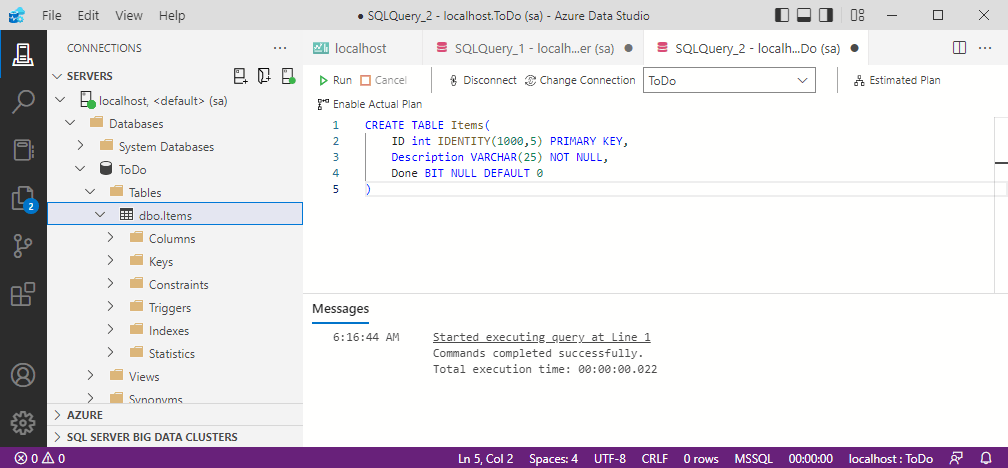Expand the System Databases folder
The image size is (1008, 468).
click(x=80, y=146)
